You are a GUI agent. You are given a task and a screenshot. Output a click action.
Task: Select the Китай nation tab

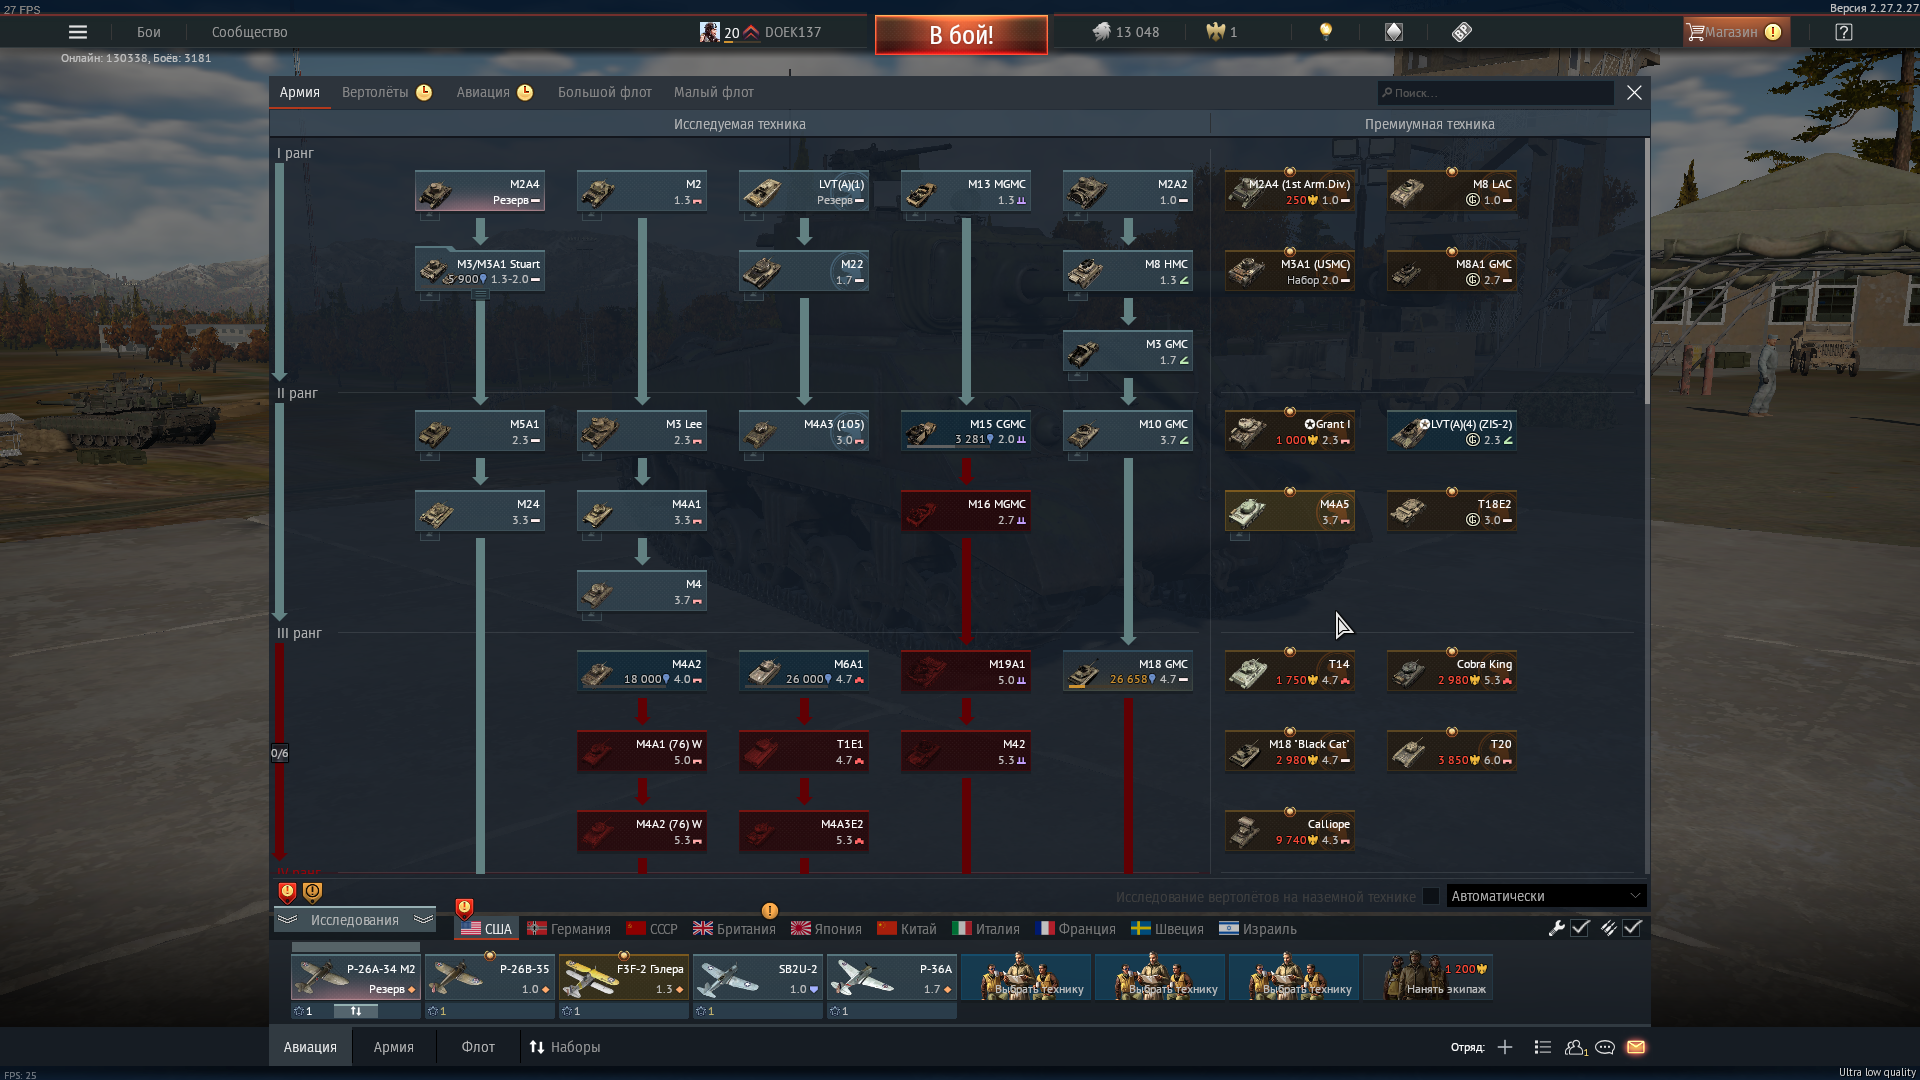click(x=907, y=929)
